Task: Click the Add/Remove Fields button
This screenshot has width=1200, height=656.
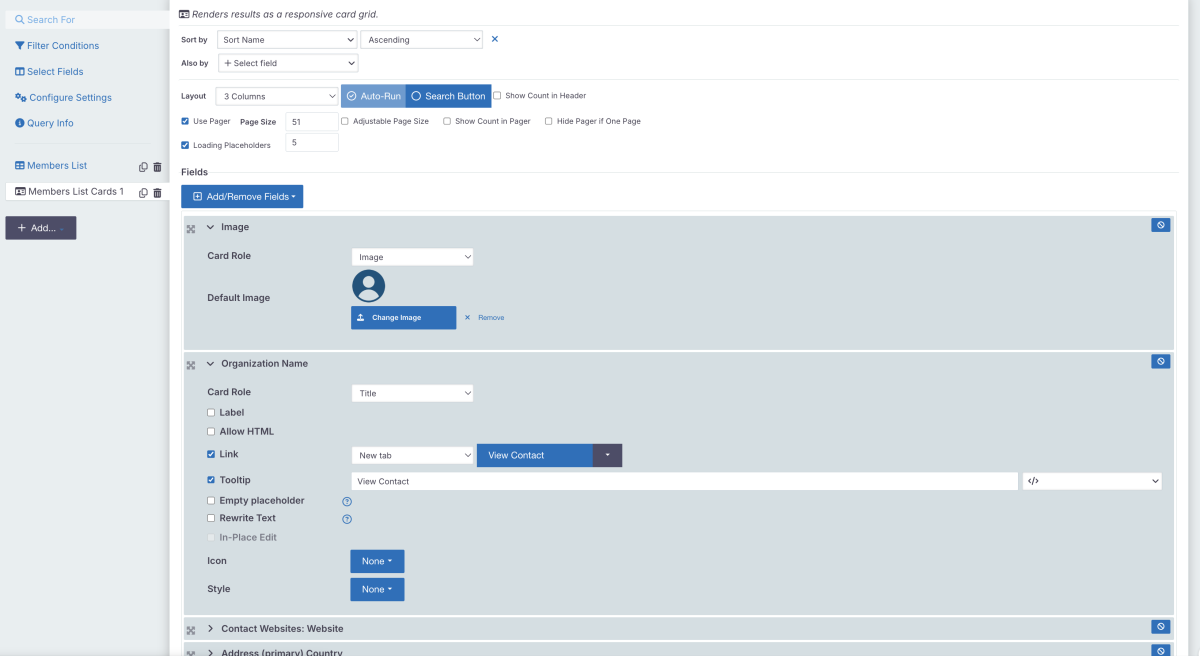Action: tap(242, 197)
